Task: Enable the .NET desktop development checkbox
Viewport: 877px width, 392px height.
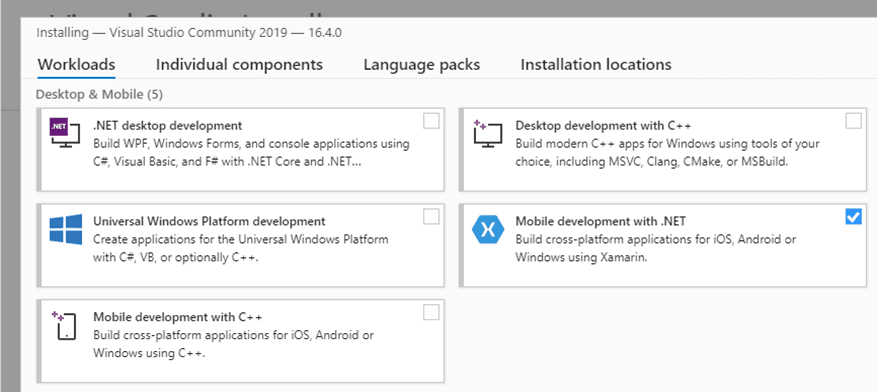Action: coord(431,121)
